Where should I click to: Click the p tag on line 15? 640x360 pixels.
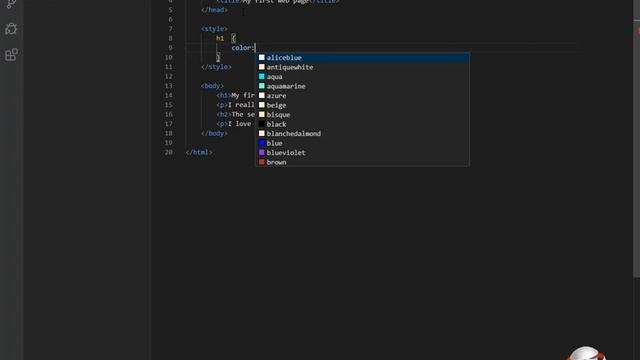pos(222,105)
